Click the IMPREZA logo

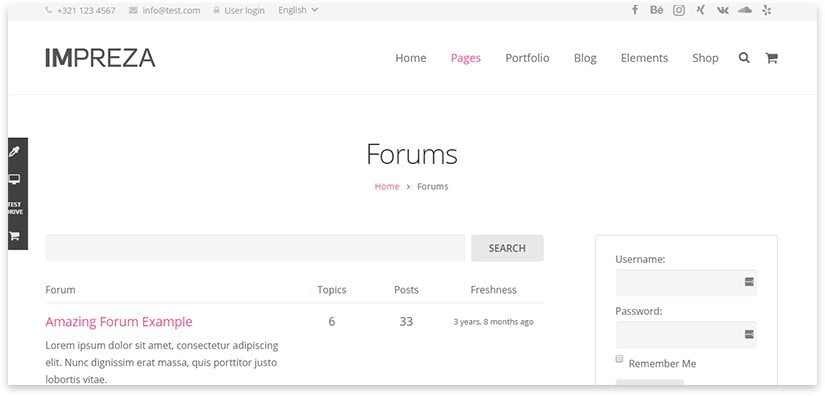100,58
